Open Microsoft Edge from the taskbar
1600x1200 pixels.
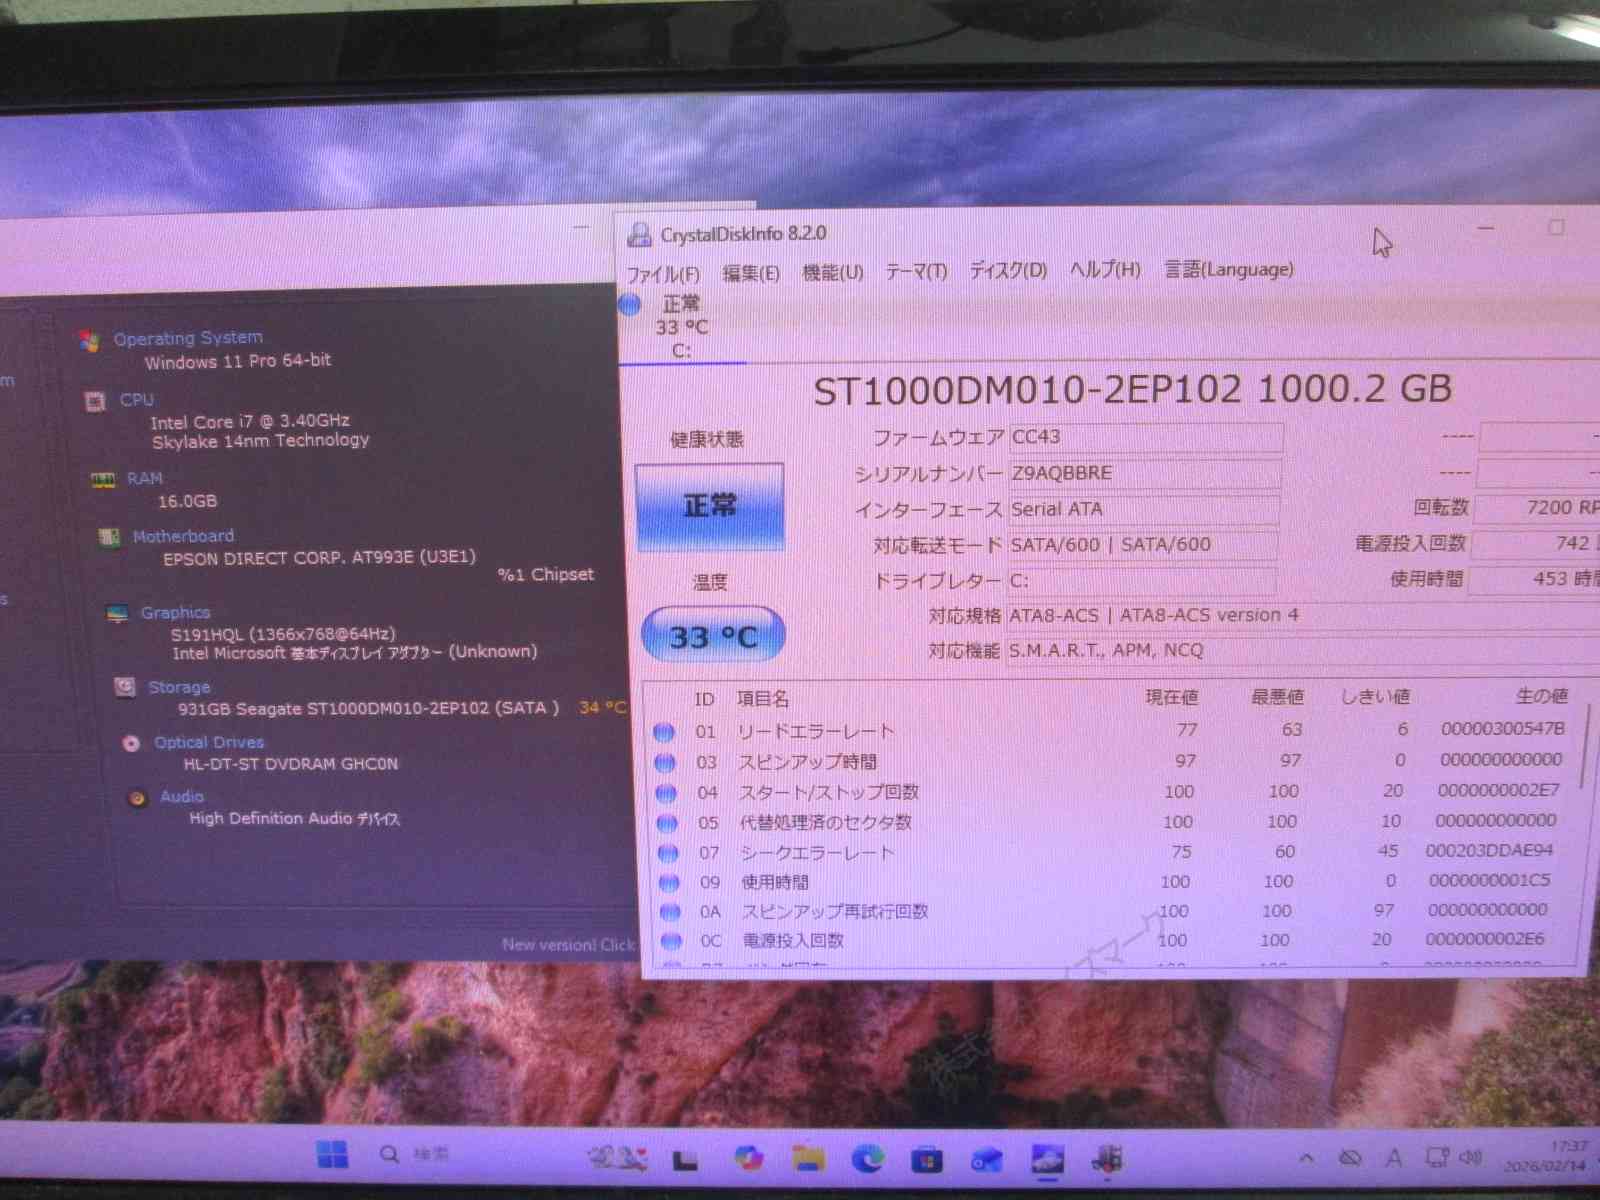tap(867, 1158)
